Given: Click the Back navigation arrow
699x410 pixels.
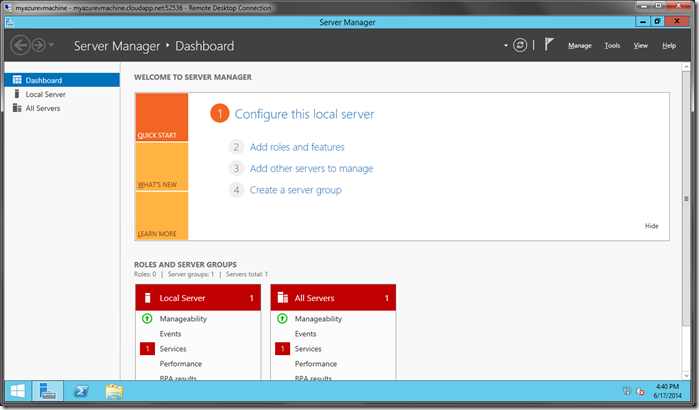Looking at the screenshot, I should pos(20,45).
